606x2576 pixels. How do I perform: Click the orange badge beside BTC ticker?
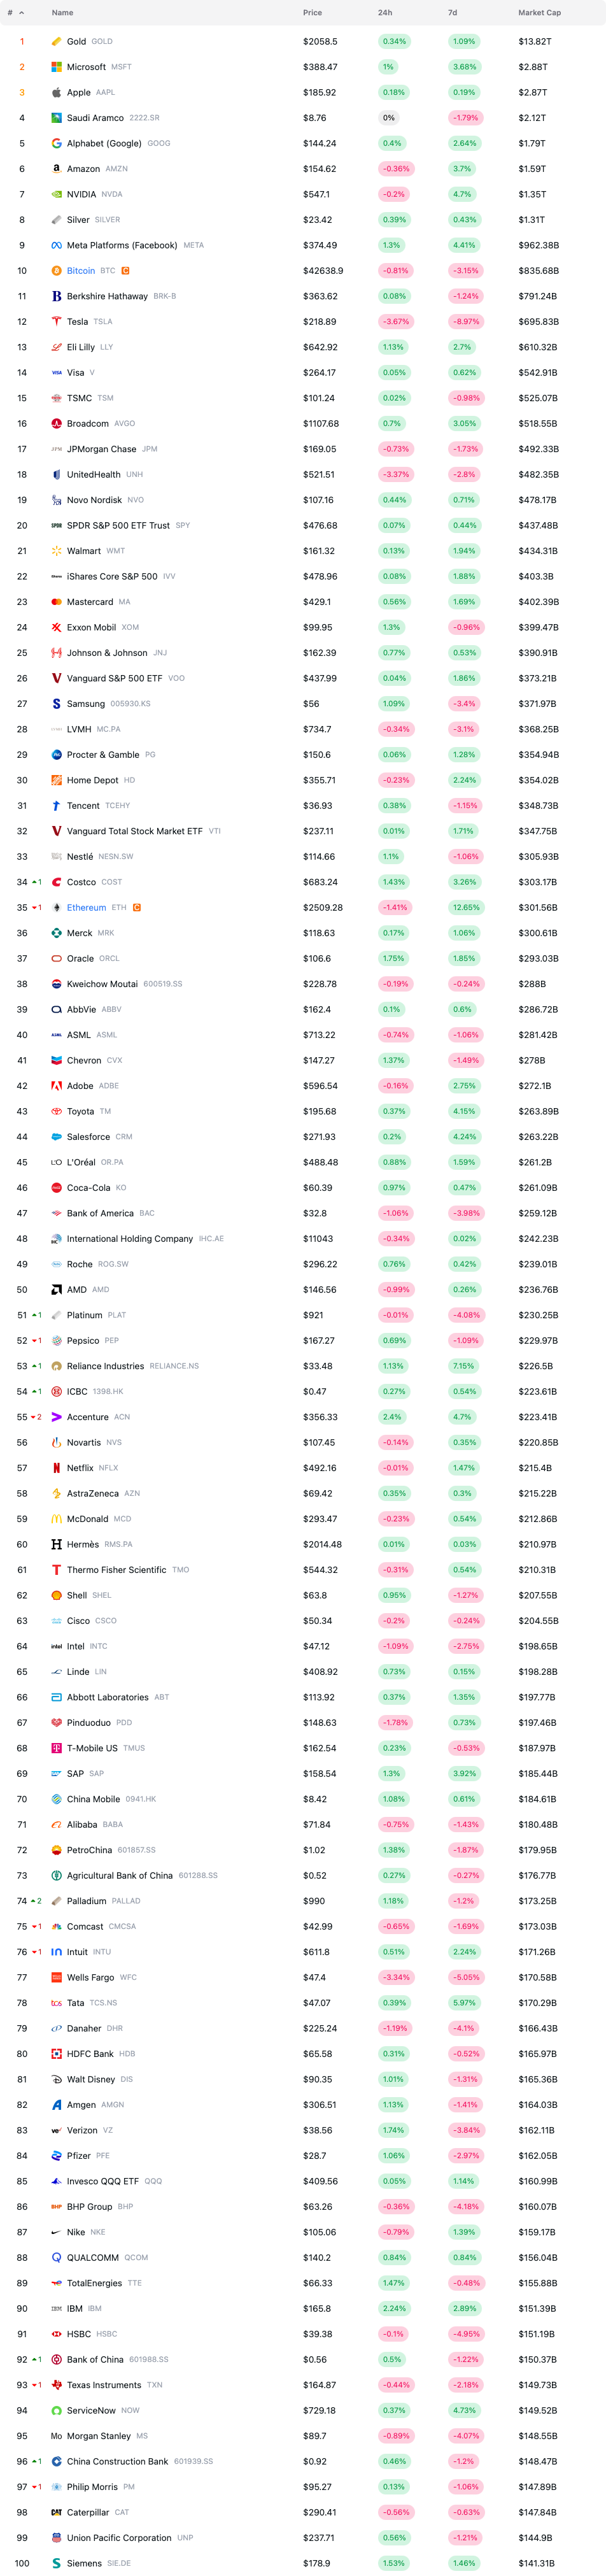pos(125,271)
